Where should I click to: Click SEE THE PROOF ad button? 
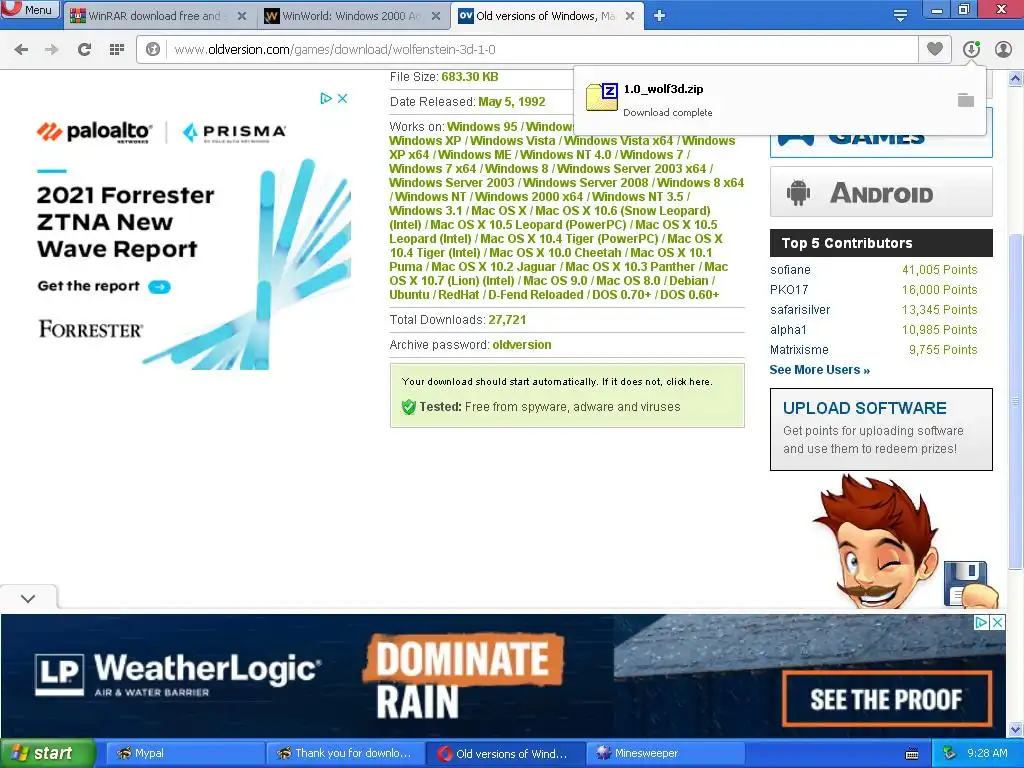(x=886, y=699)
